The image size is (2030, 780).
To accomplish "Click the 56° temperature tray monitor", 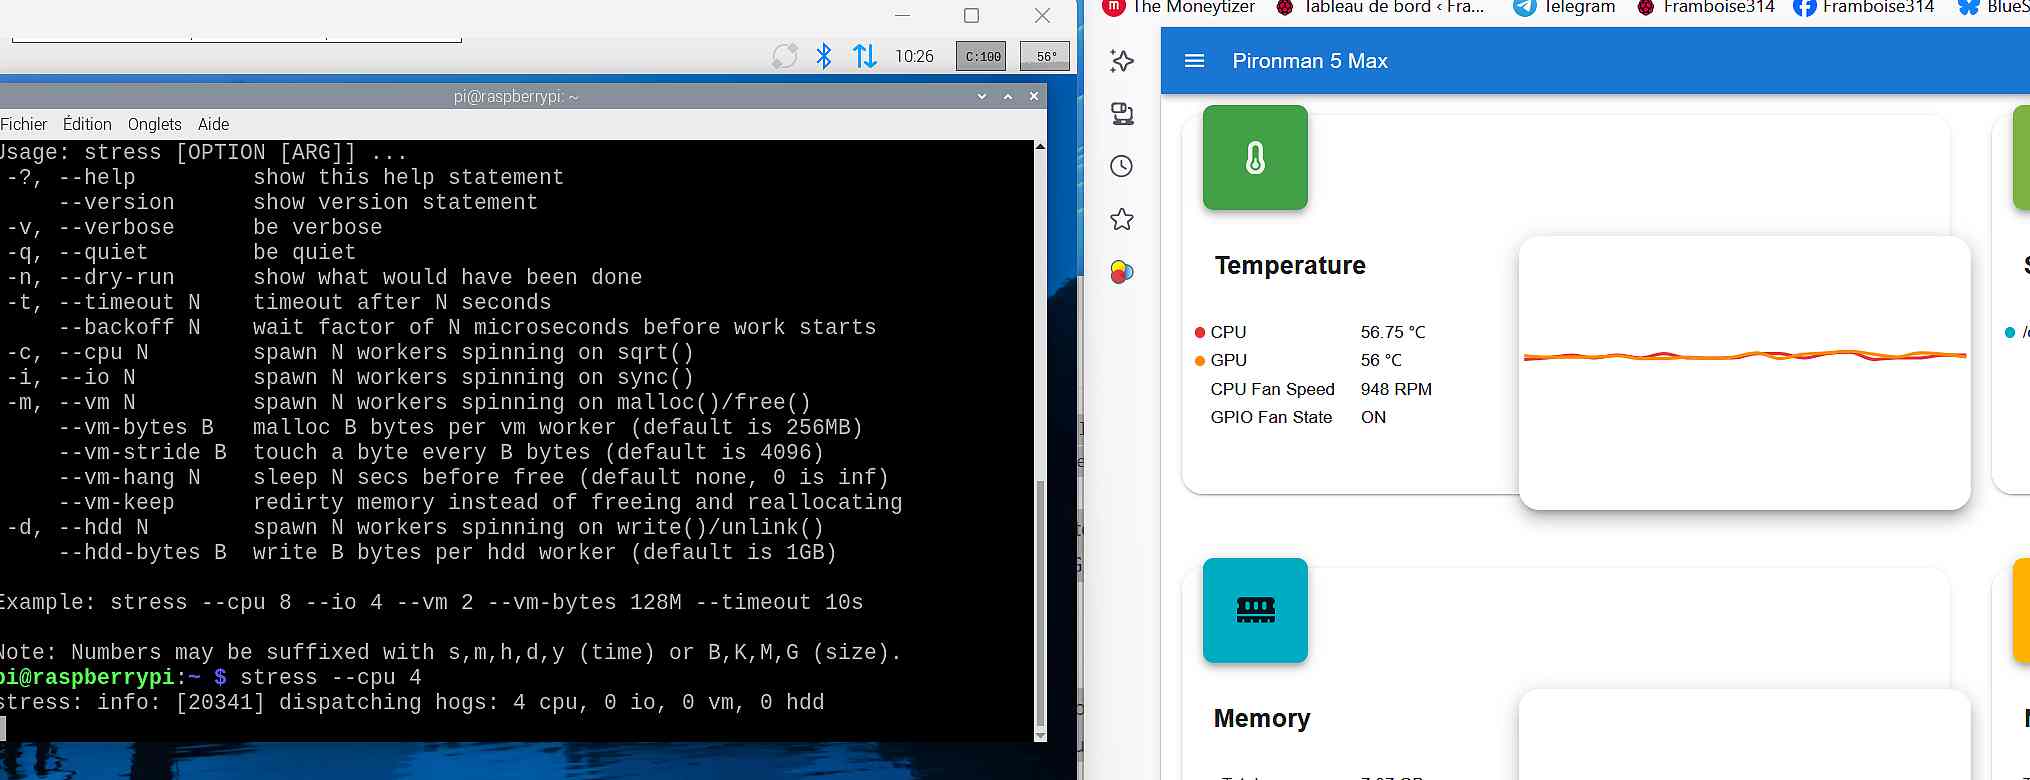I will coord(1045,56).
